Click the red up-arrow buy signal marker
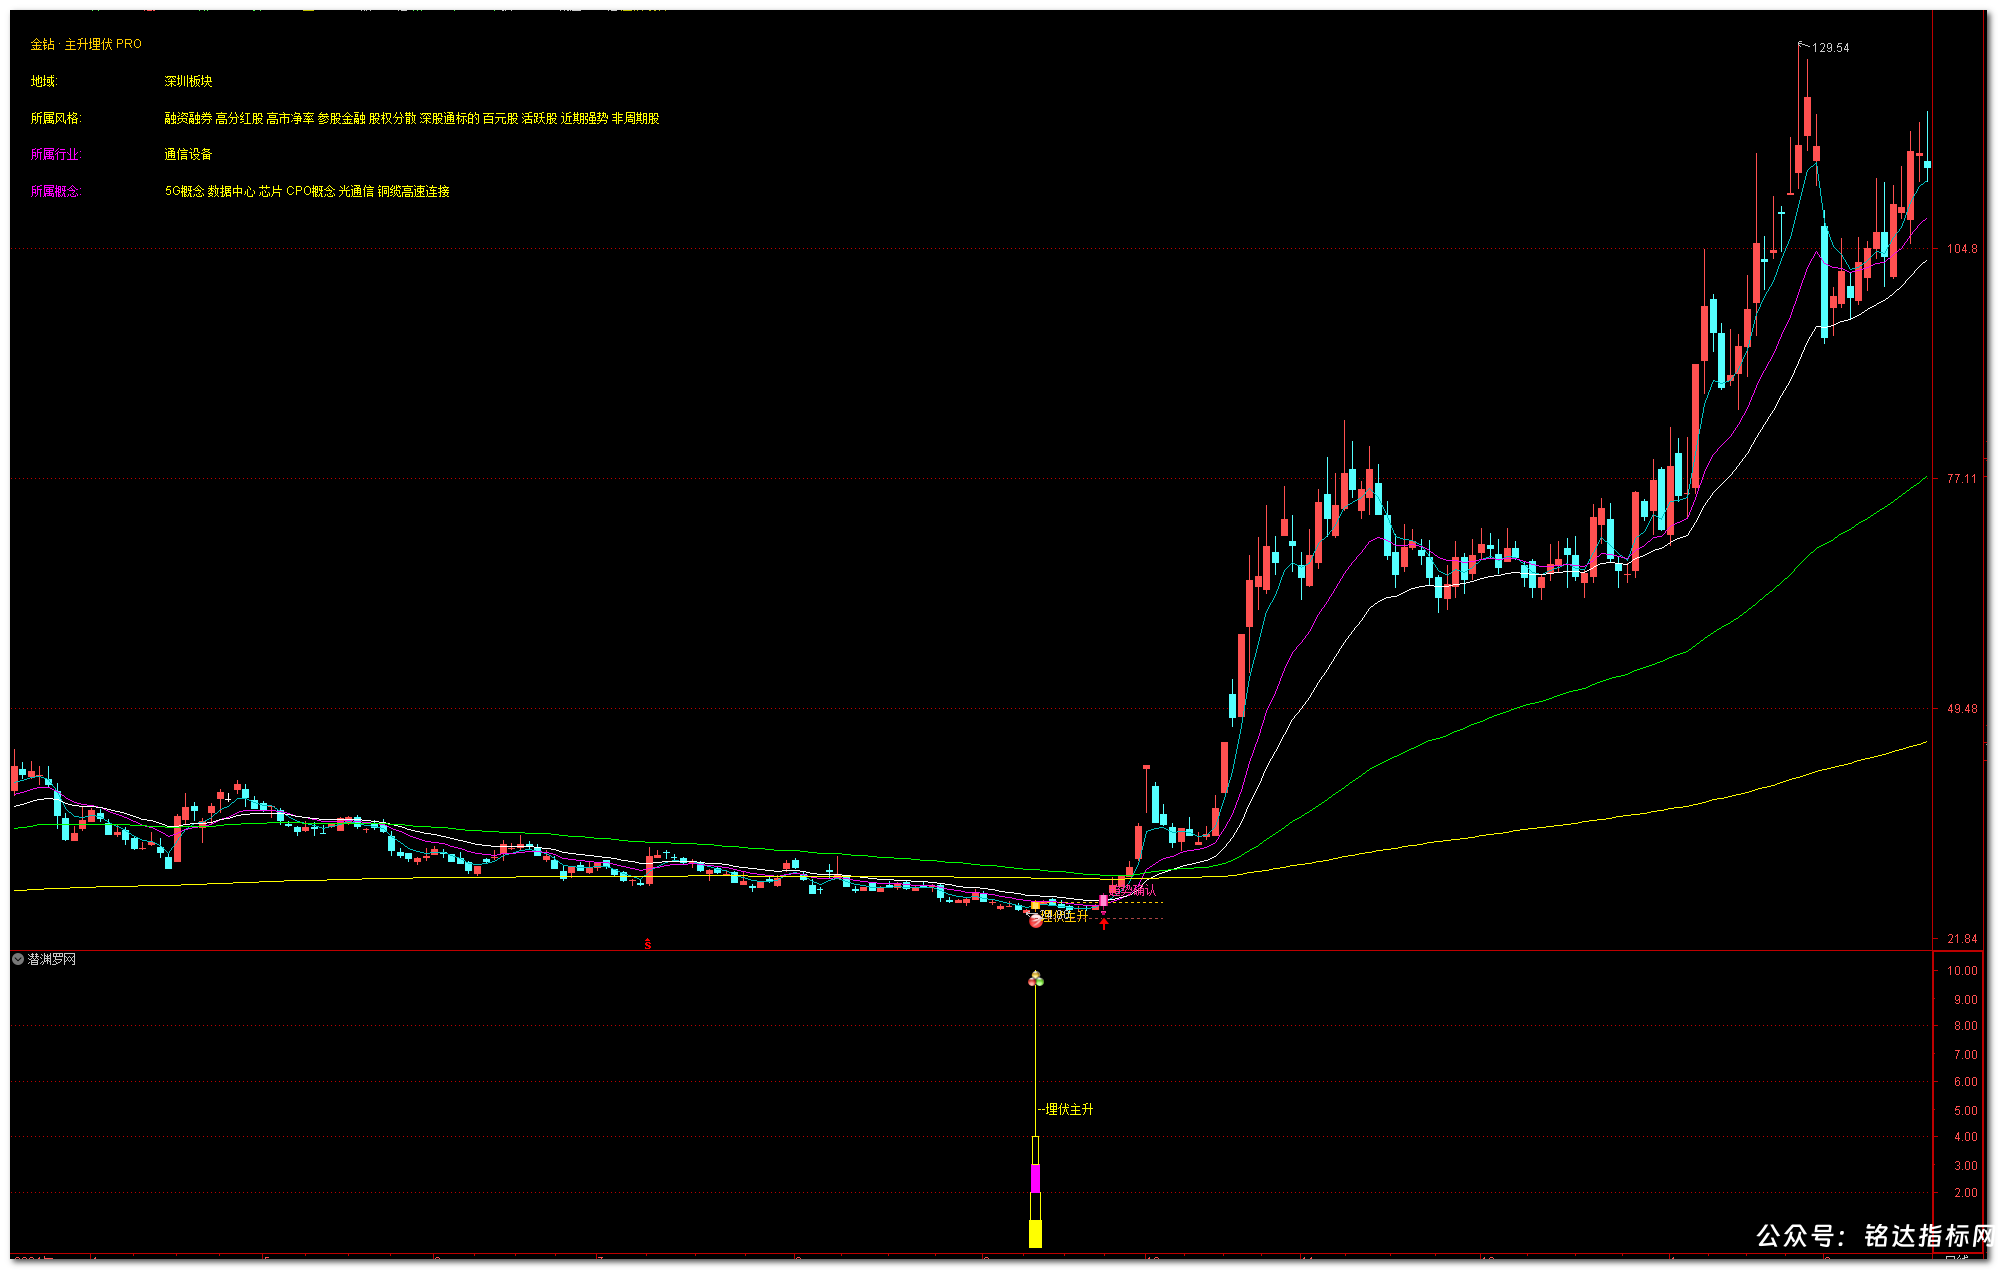 click(x=1104, y=923)
